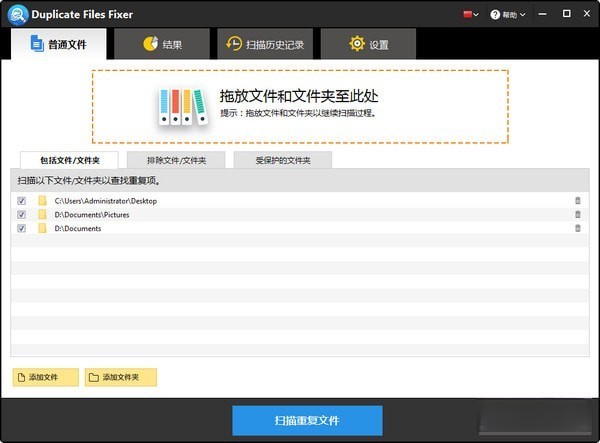Click the document icon on 普通文件 tab

(x=37, y=44)
